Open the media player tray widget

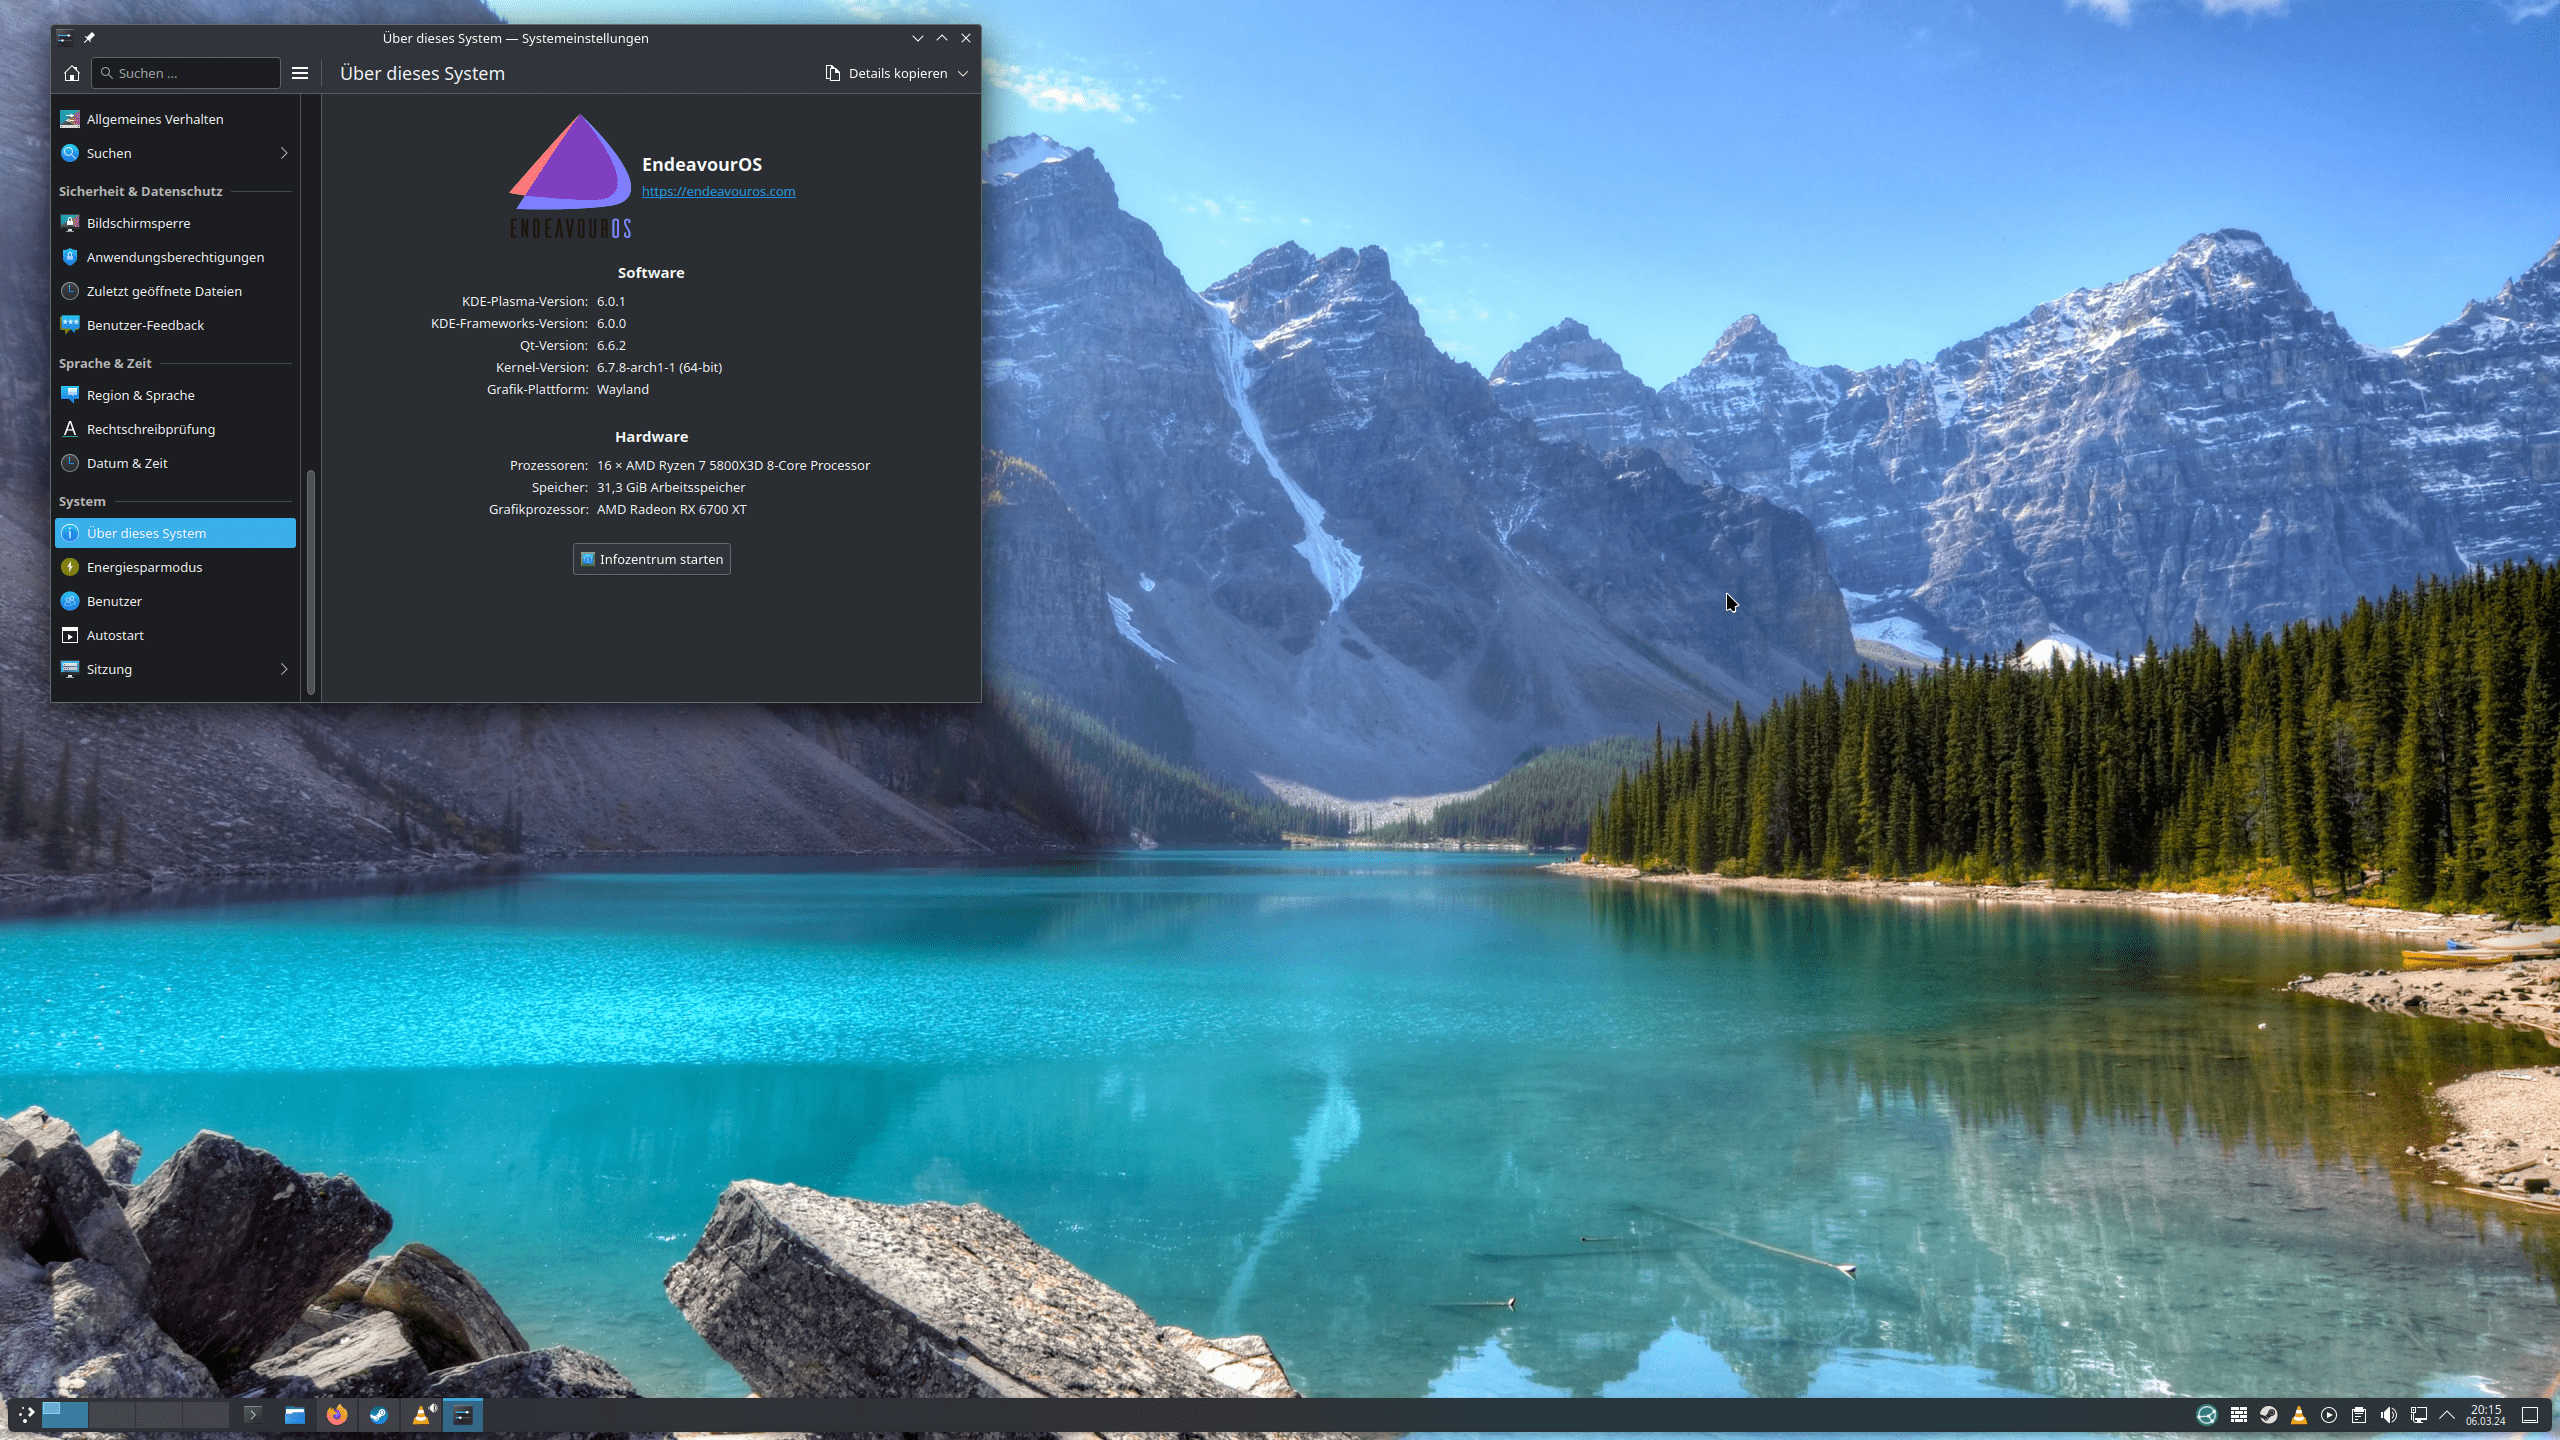pos(2329,1414)
